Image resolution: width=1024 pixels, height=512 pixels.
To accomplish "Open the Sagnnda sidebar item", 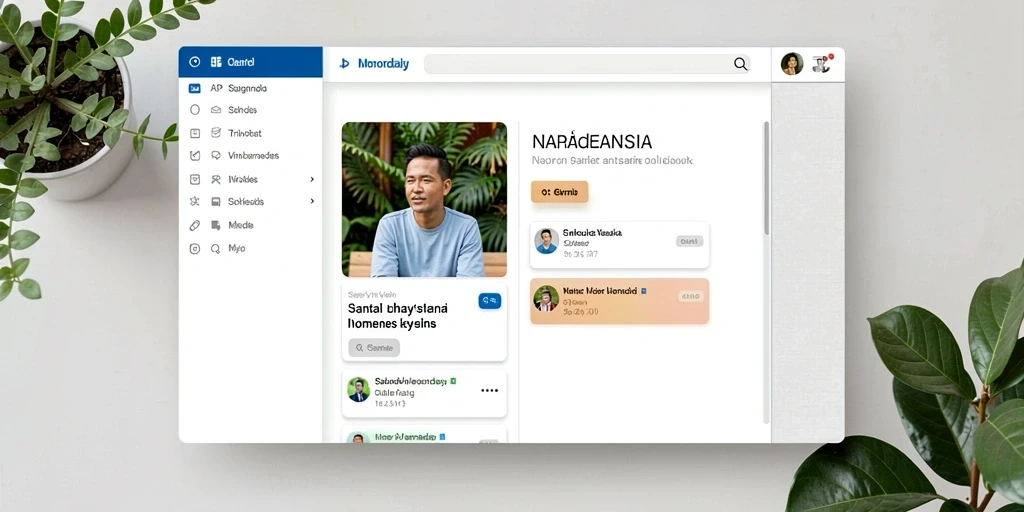I will (x=251, y=88).
